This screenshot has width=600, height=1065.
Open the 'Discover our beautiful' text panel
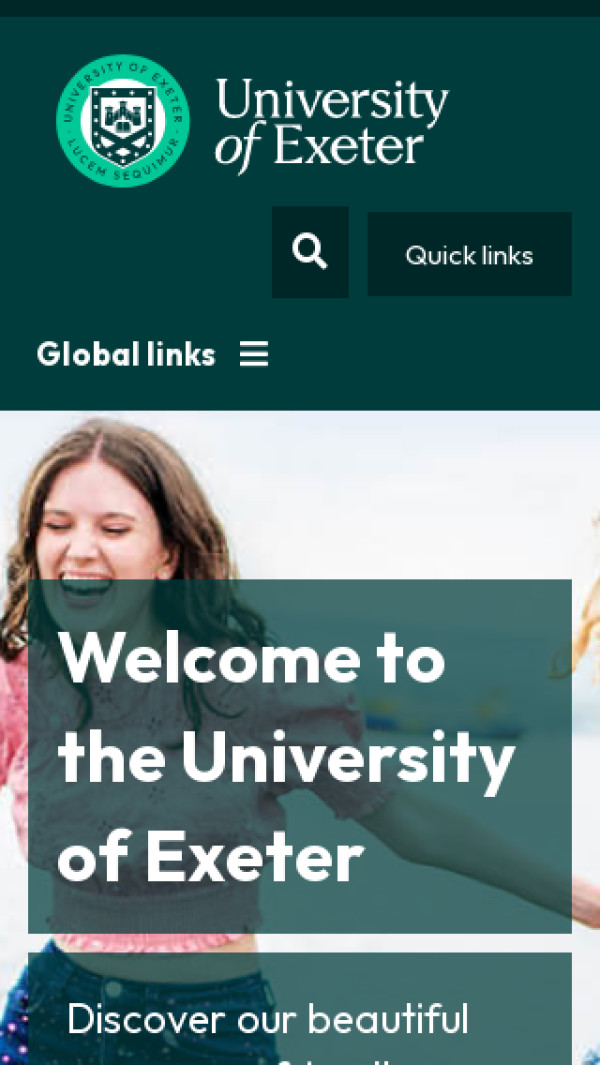300,1009
